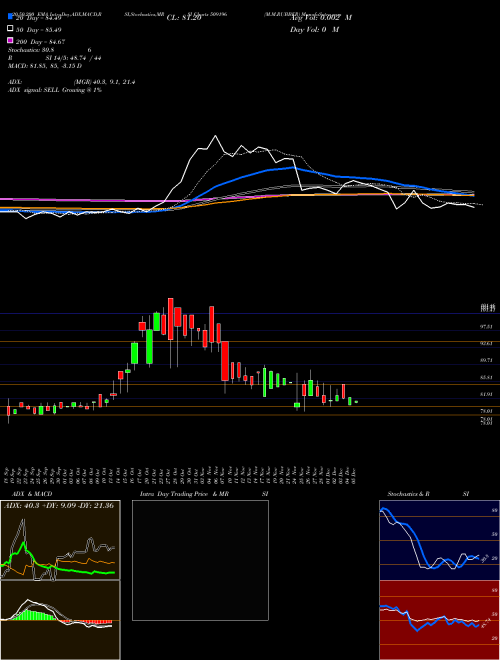Click the 'Avg Vol: 0.002 M' text
500x660 pixels.
tap(321, 18)
